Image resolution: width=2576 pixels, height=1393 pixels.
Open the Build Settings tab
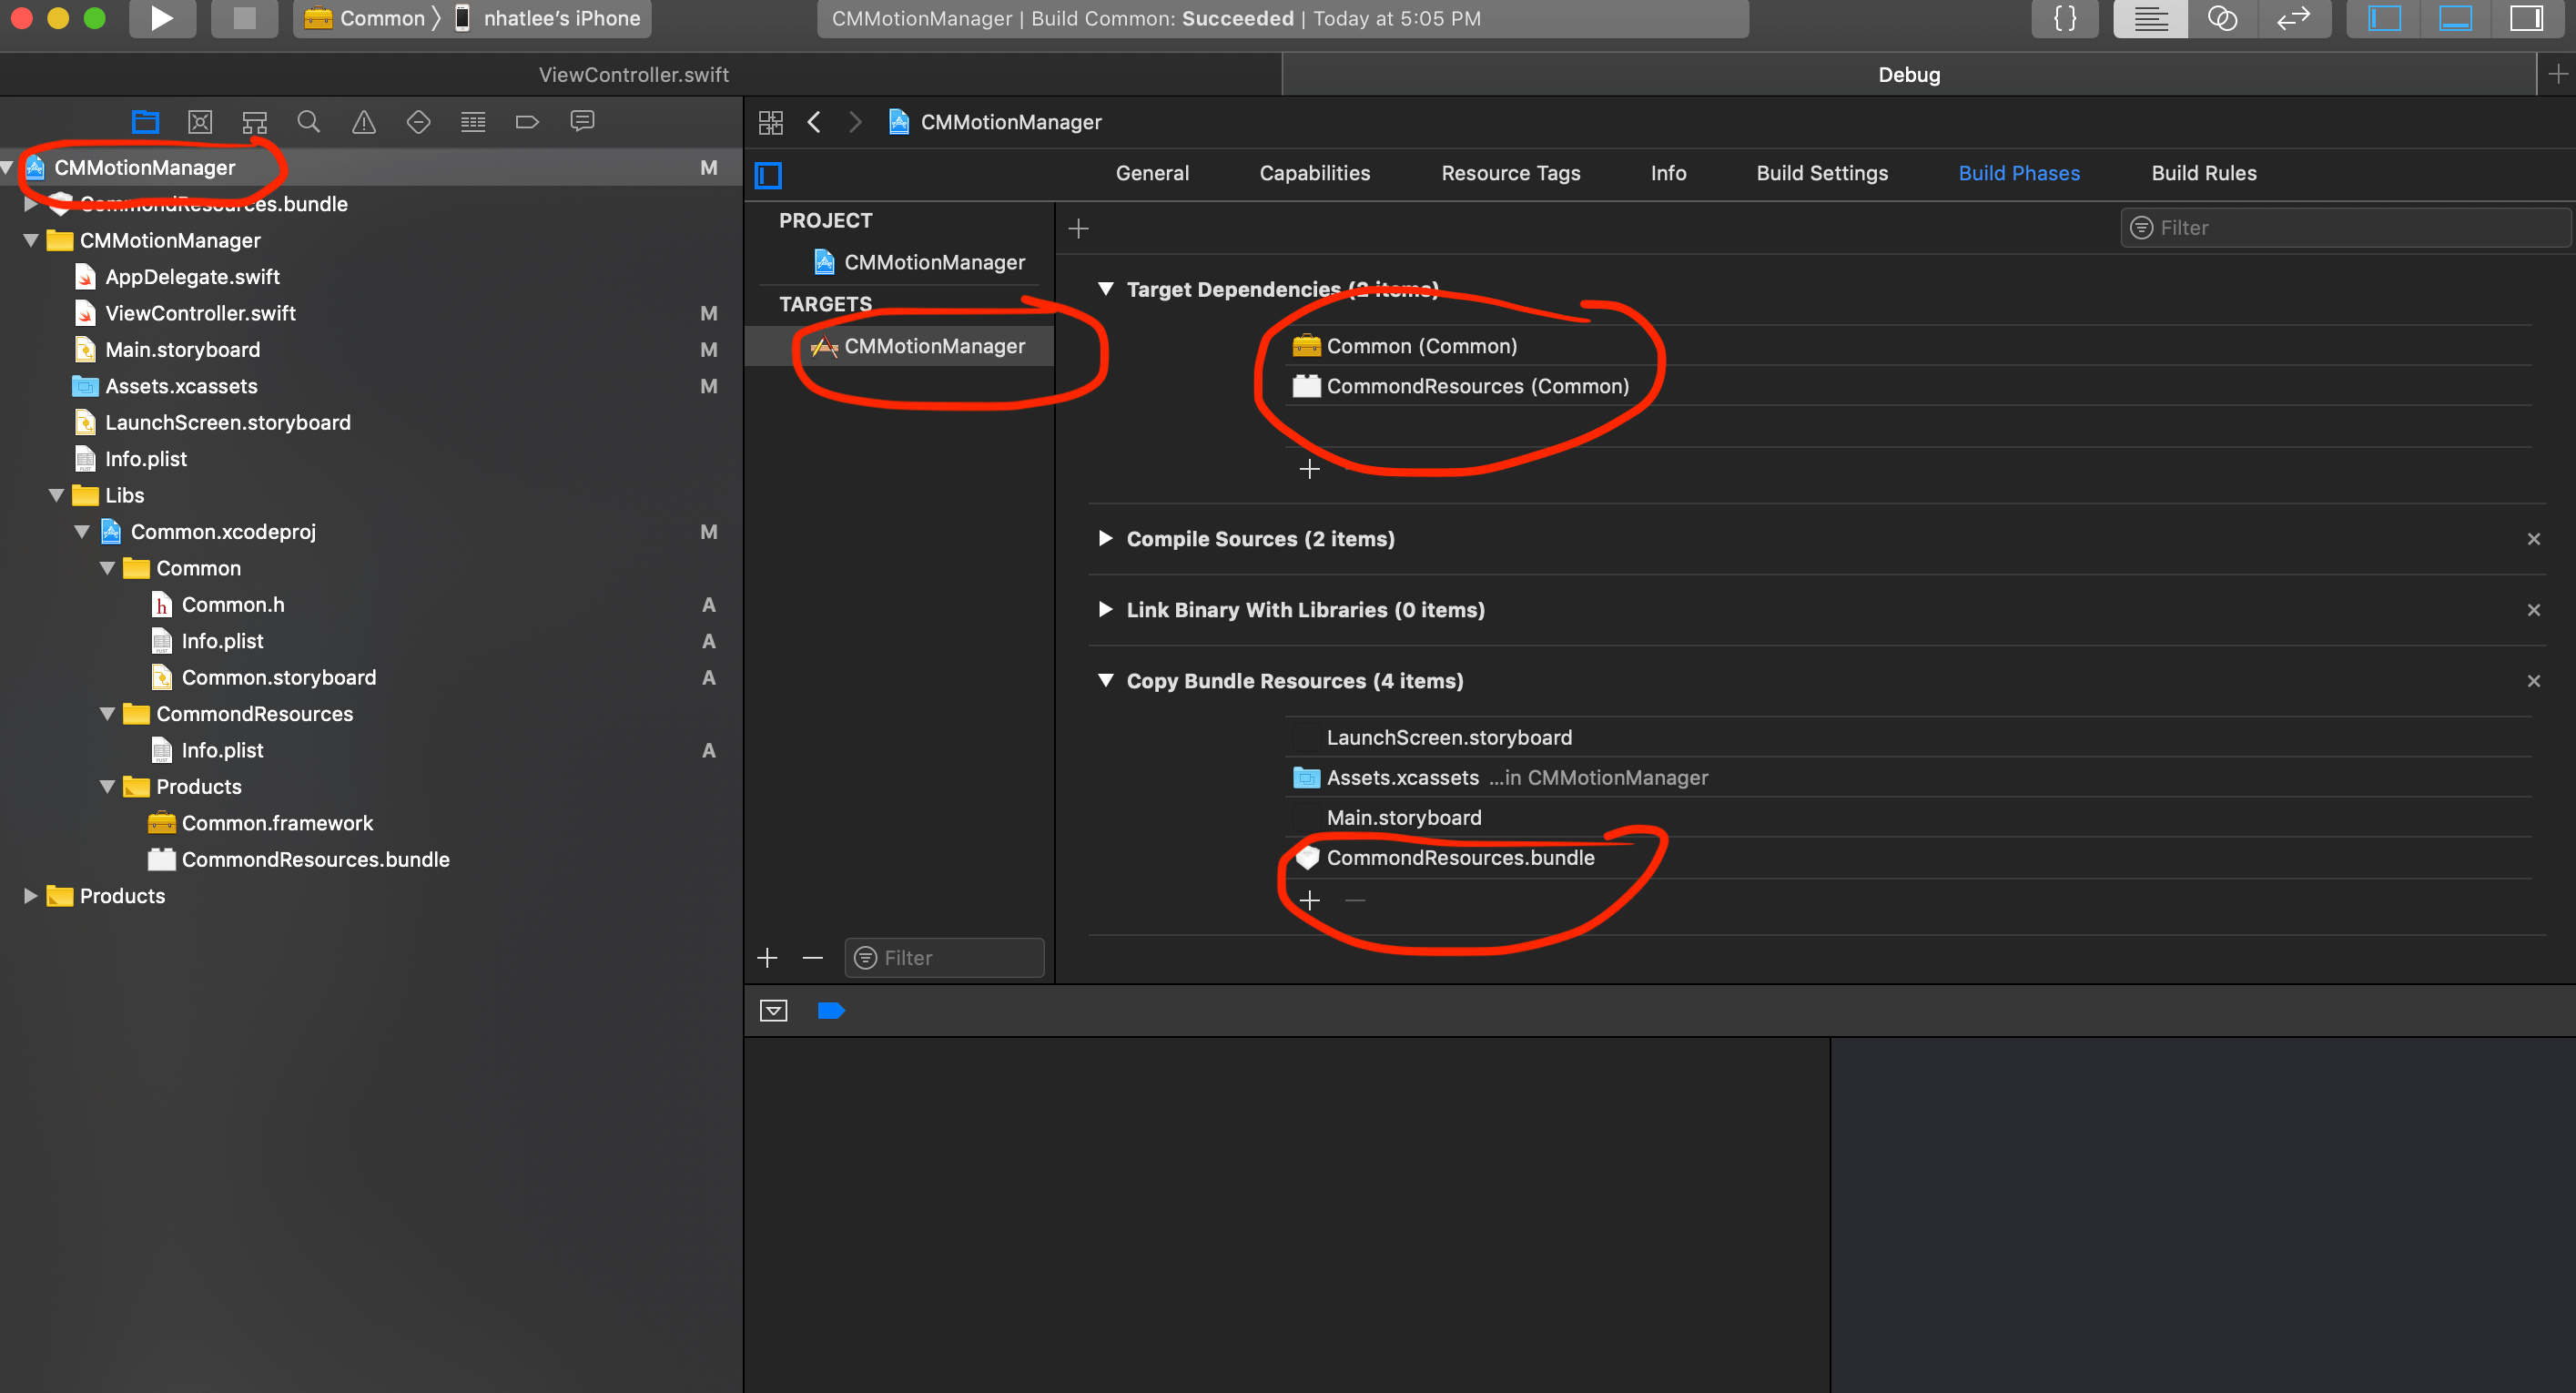1822,173
